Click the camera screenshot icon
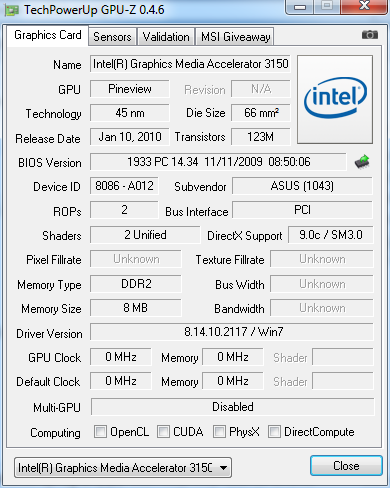The width and height of the screenshot is (390, 488). [370, 34]
